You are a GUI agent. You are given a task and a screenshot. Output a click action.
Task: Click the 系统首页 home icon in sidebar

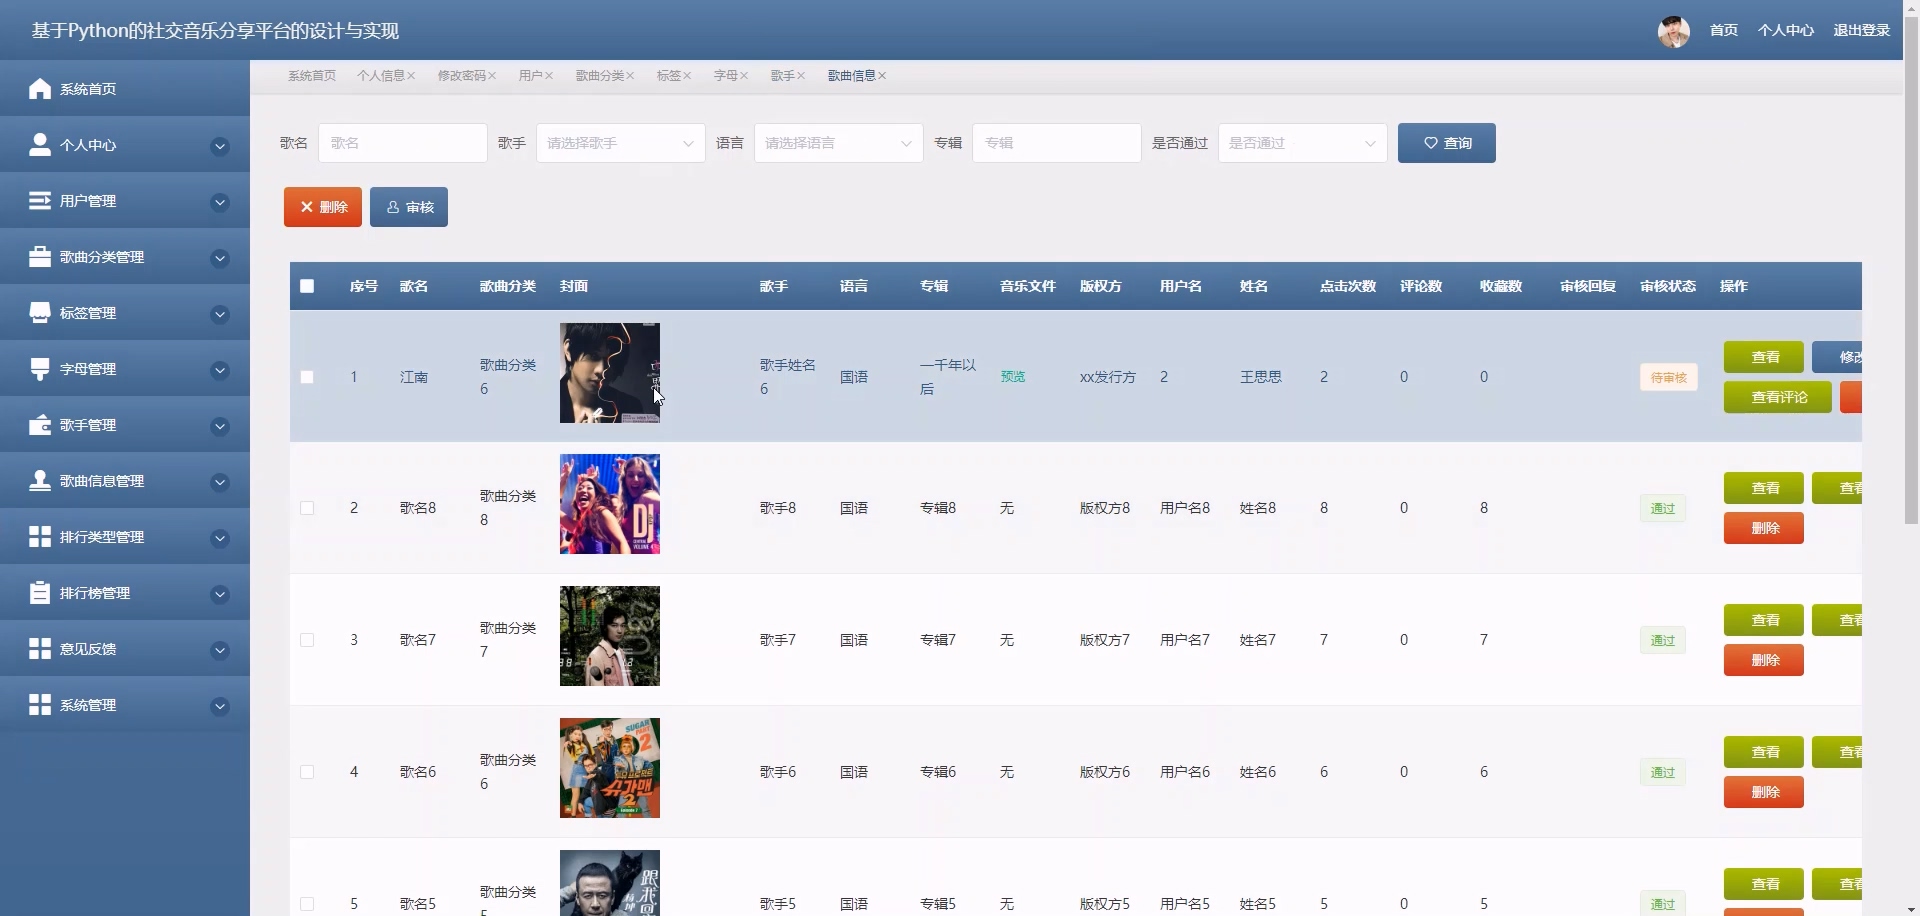pos(40,89)
